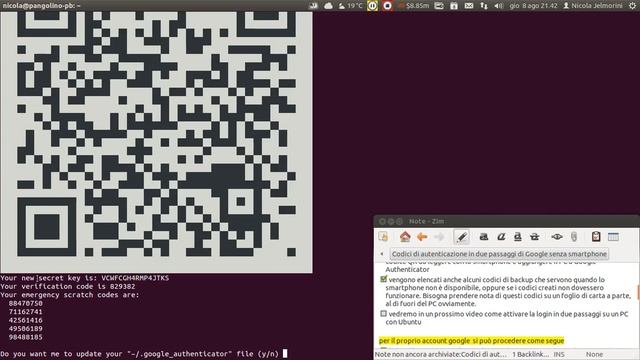Toggle the index pane icon in Zim

coord(383,237)
